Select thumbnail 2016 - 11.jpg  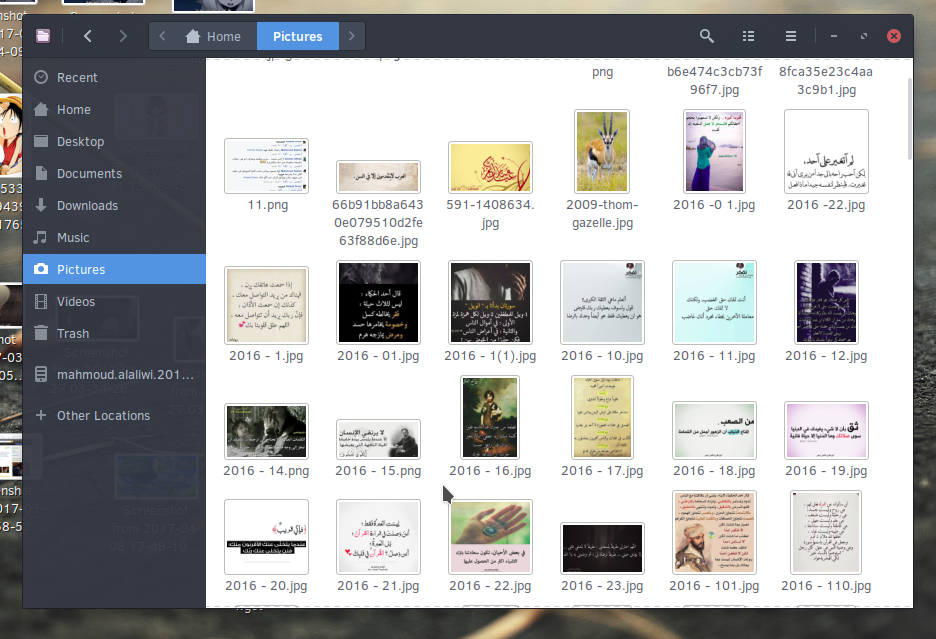(714, 302)
